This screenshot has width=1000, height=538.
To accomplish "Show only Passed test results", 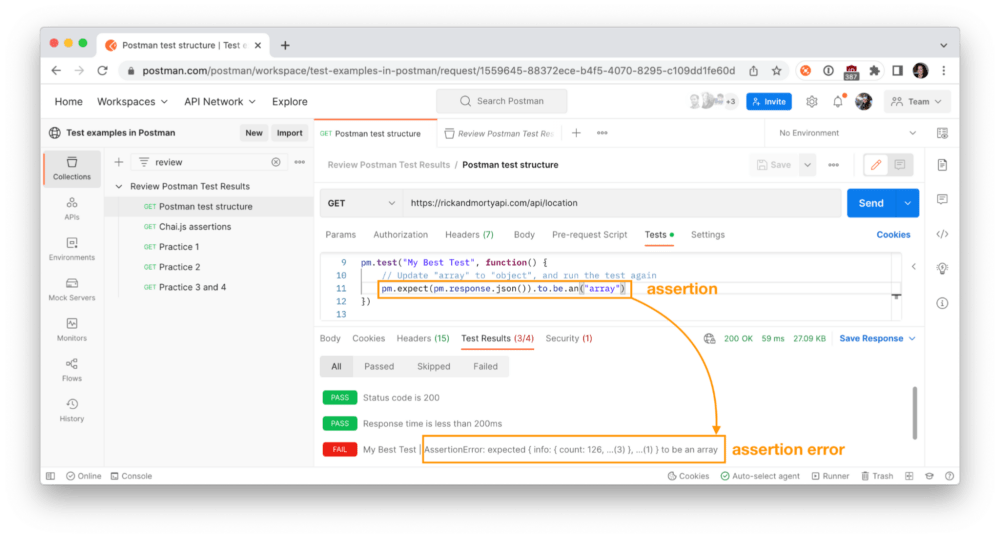I will click(x=379, y=367).
